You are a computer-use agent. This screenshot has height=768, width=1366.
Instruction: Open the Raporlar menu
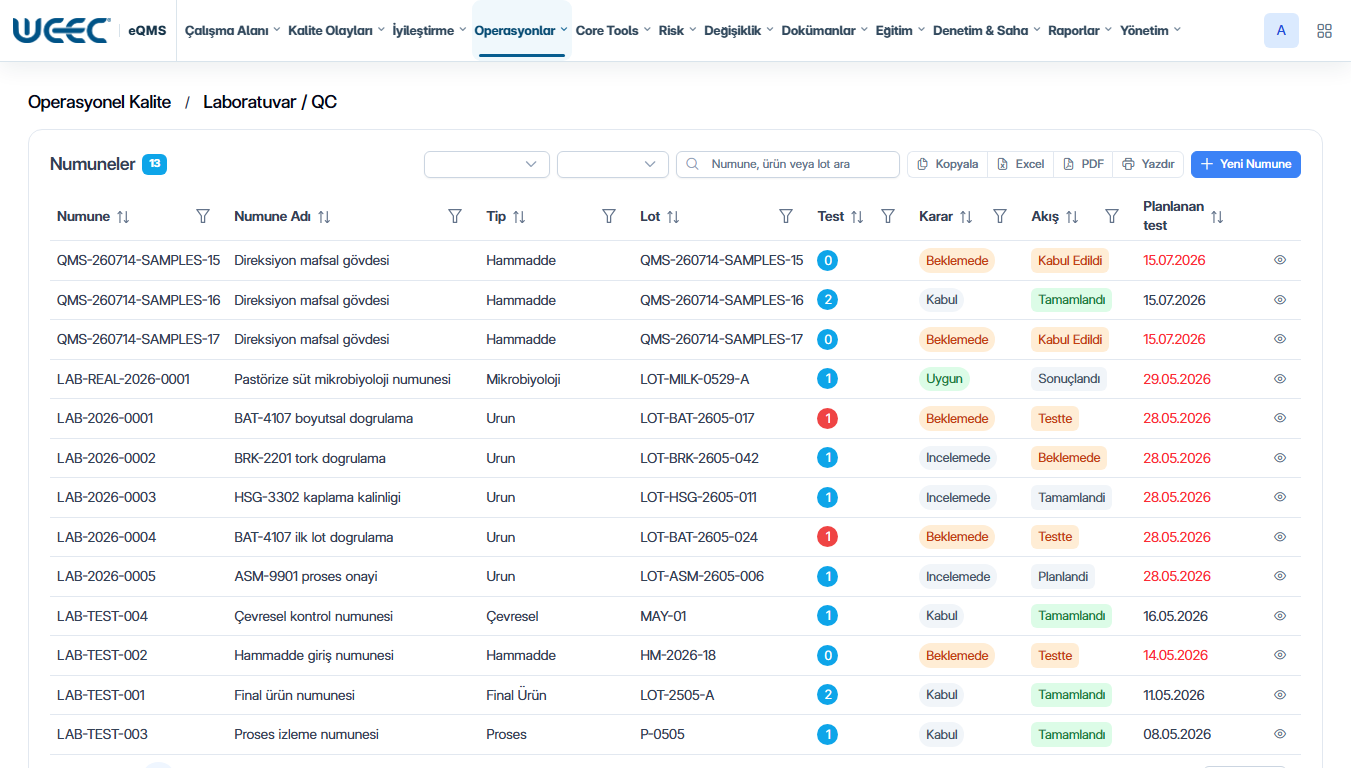1080,31
